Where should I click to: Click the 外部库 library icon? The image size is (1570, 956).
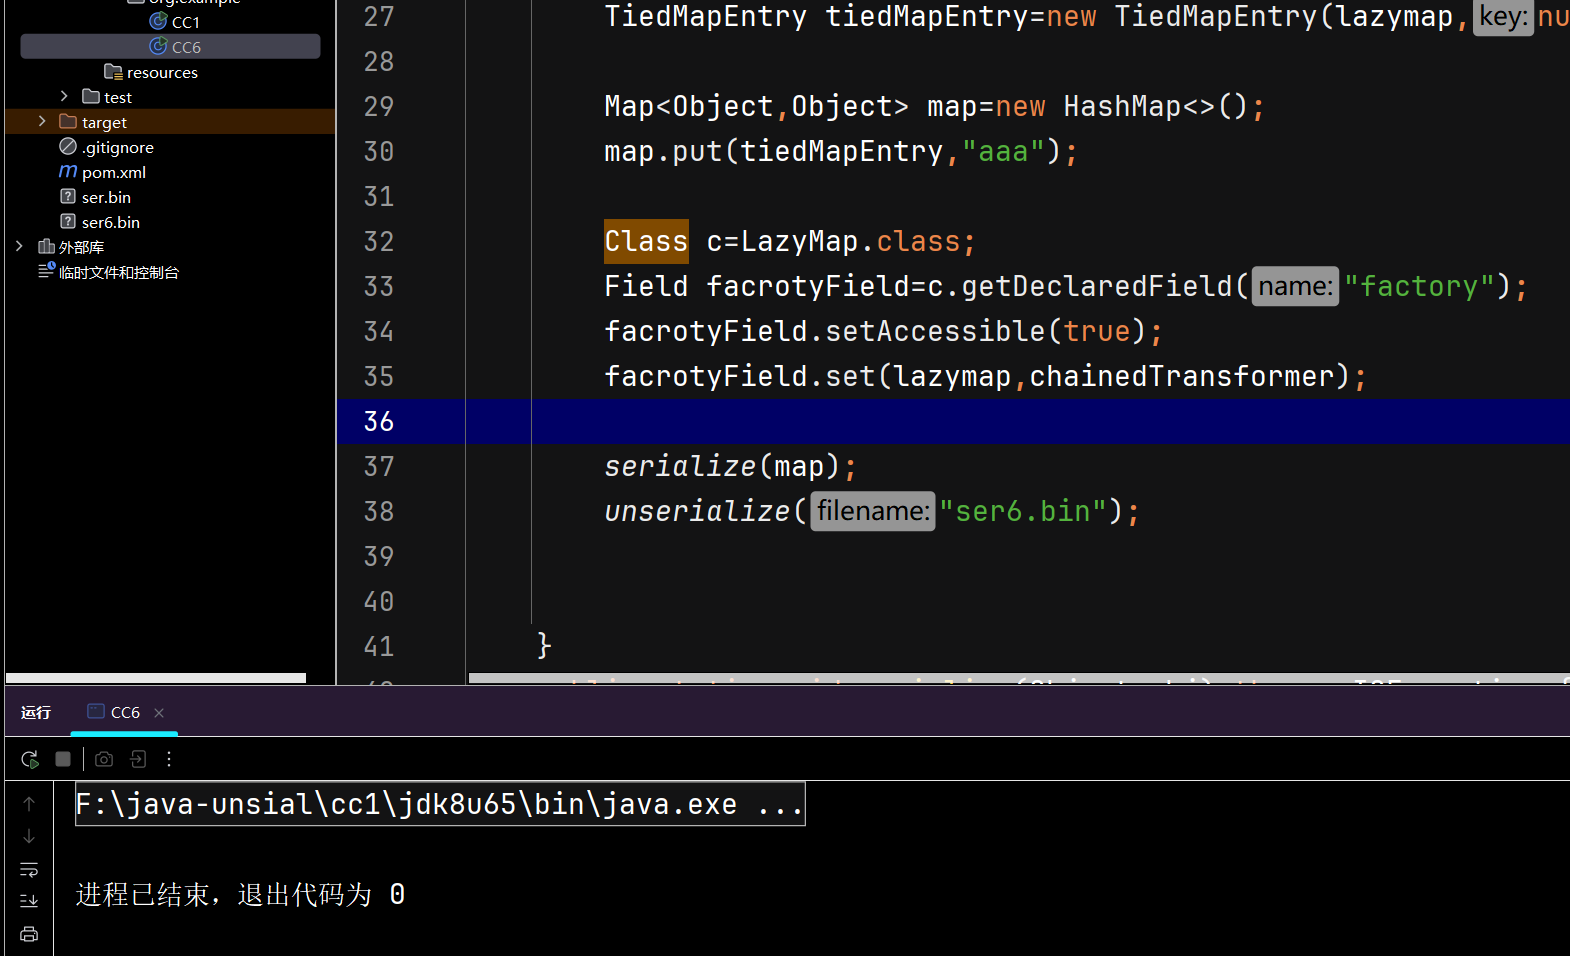46,247
